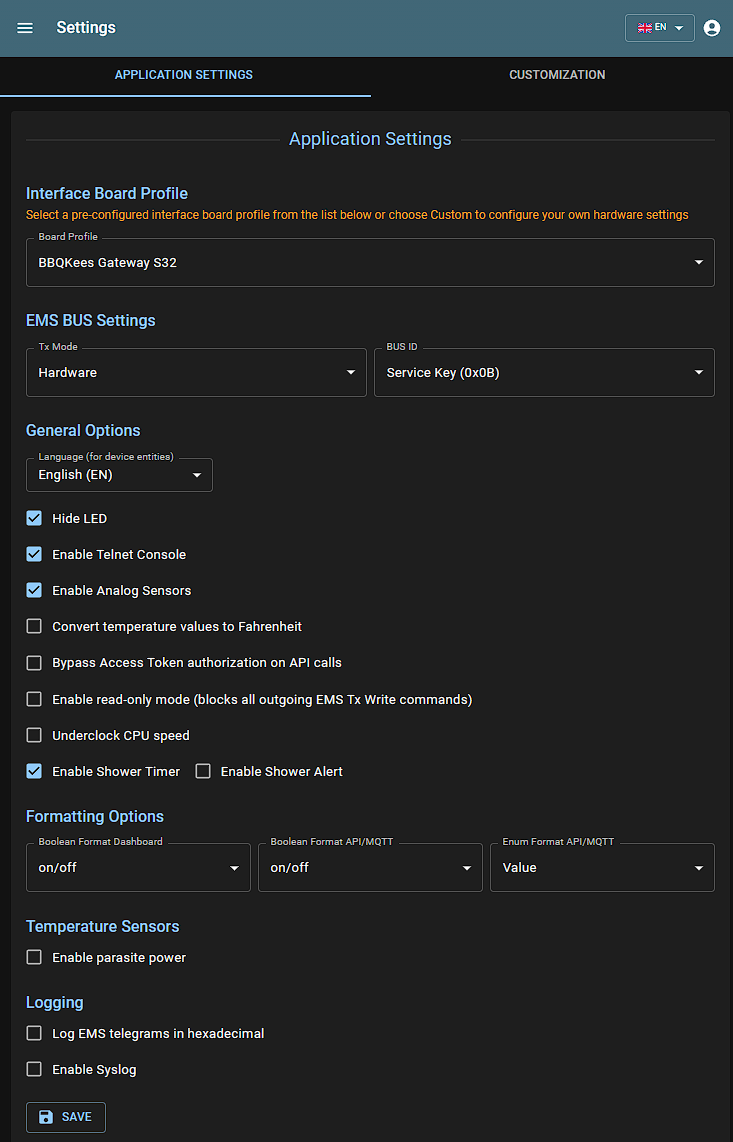Viewport: 733px width, 1142px height.
Task: Click the UK flag language icon
Action: [644, 28]
